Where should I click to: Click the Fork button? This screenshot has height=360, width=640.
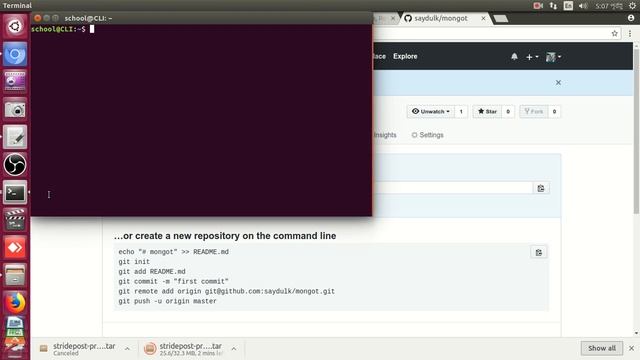pos(534,111)
